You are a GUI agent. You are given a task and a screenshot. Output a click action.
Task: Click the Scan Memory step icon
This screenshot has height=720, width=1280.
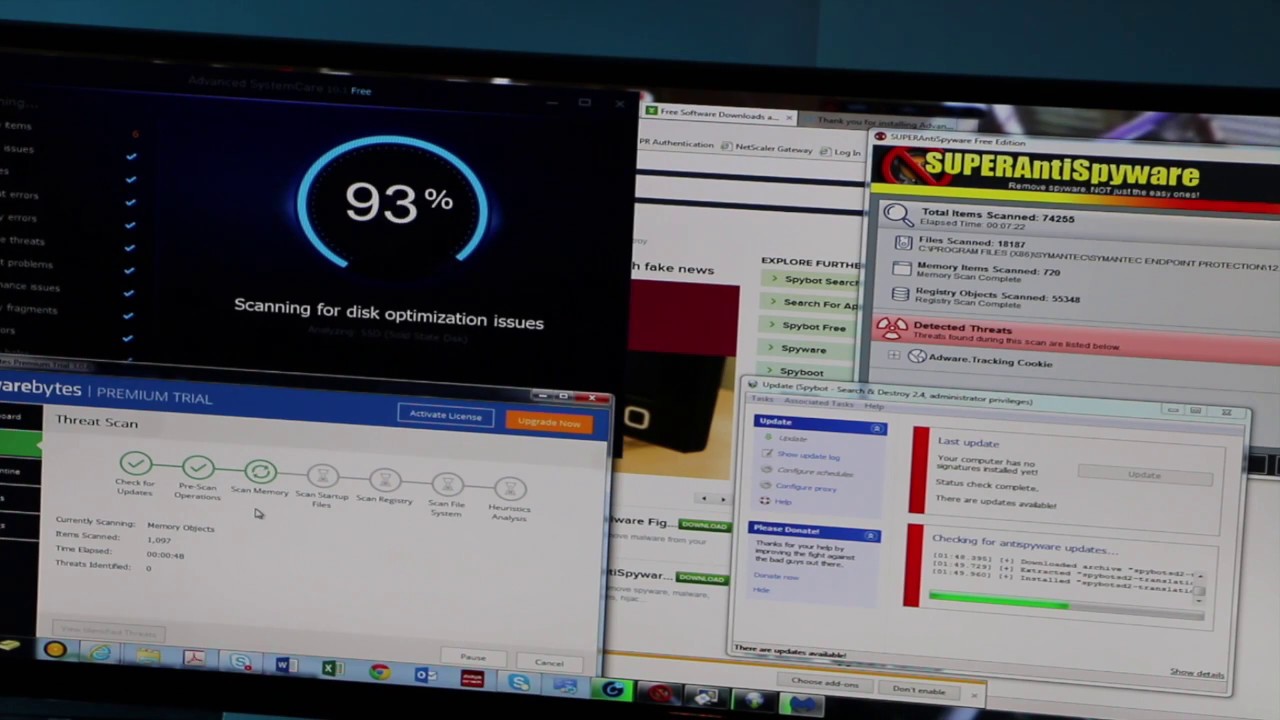point(260,472)
